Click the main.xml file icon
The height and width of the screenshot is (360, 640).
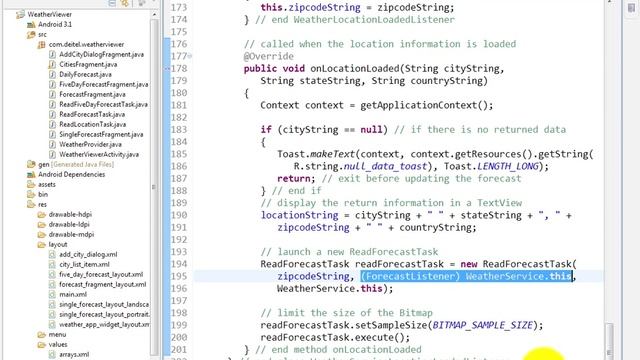pyautogui.click(x=52, y=294)
